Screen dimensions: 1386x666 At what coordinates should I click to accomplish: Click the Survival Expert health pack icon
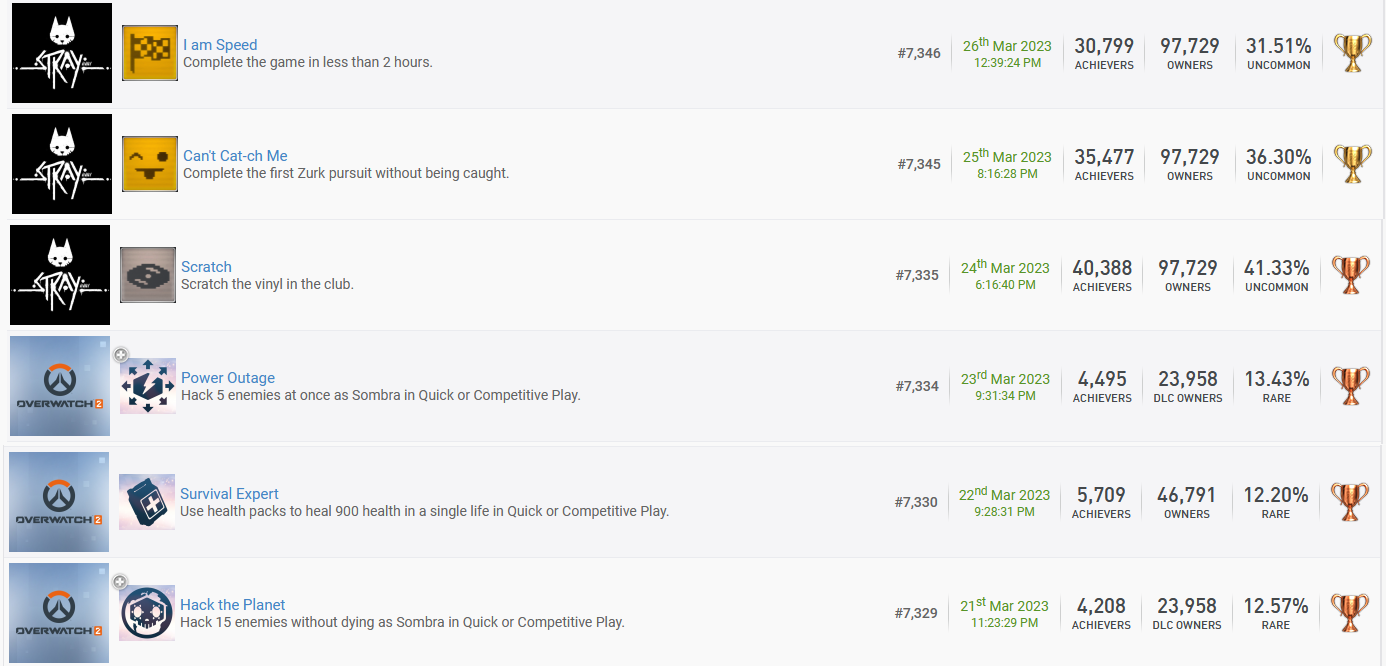pos(147,502)
